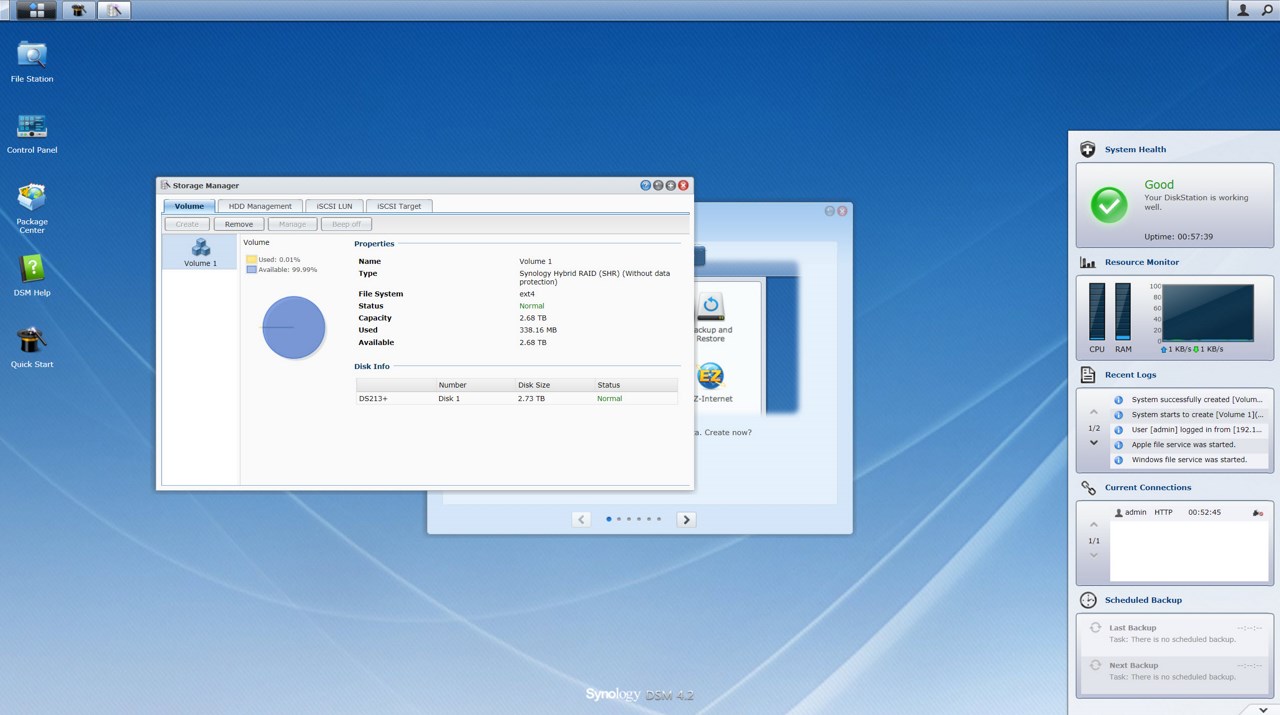Click the Manage button
The height and width of the screenshot is (715, 1280).
coord(292,224)
